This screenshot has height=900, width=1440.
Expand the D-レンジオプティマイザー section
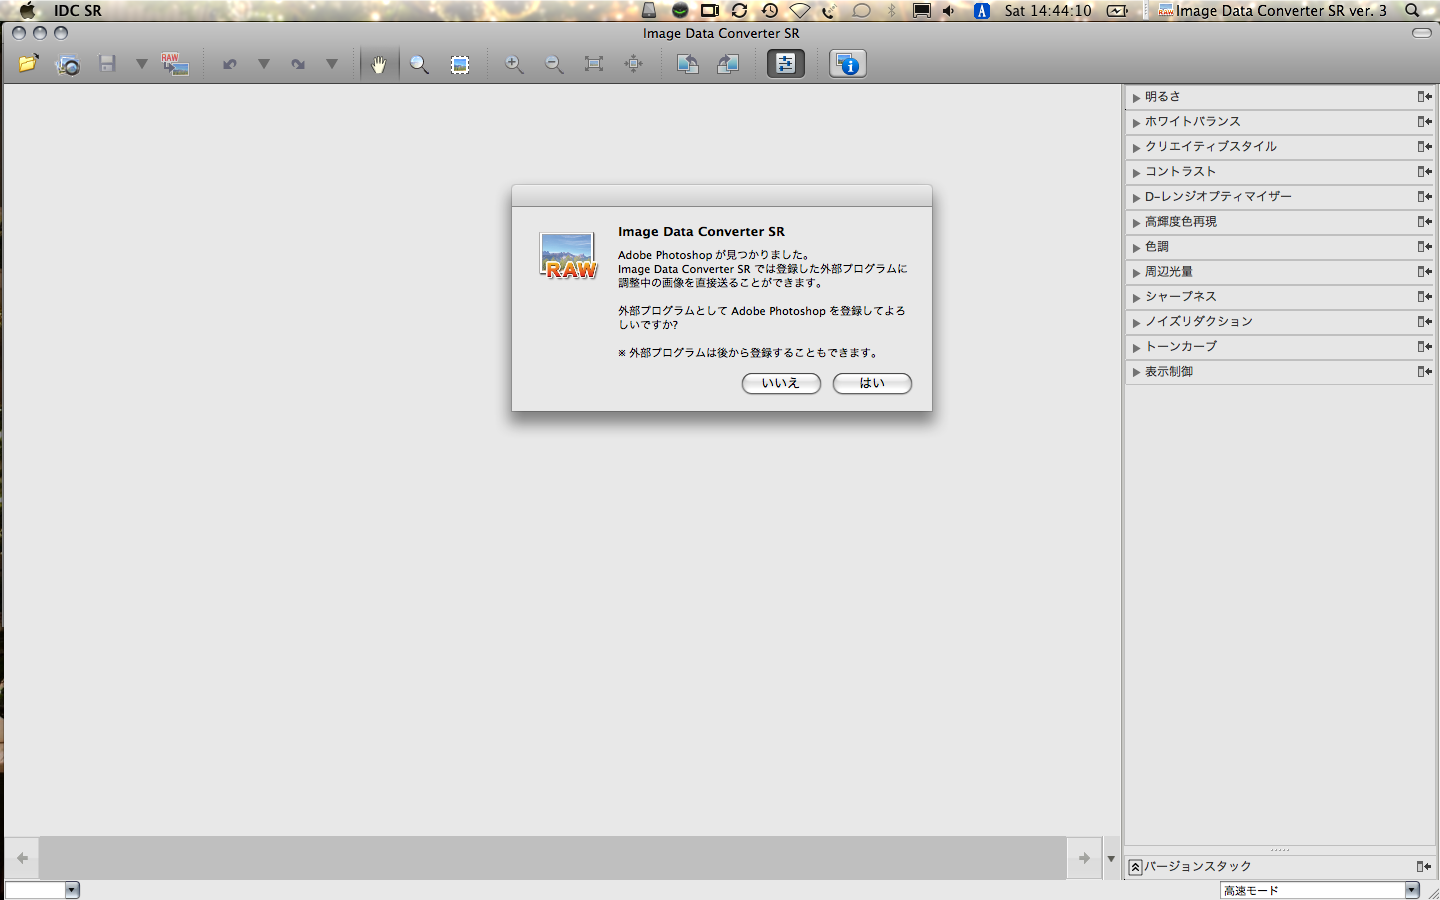[x=1136, y=197]
